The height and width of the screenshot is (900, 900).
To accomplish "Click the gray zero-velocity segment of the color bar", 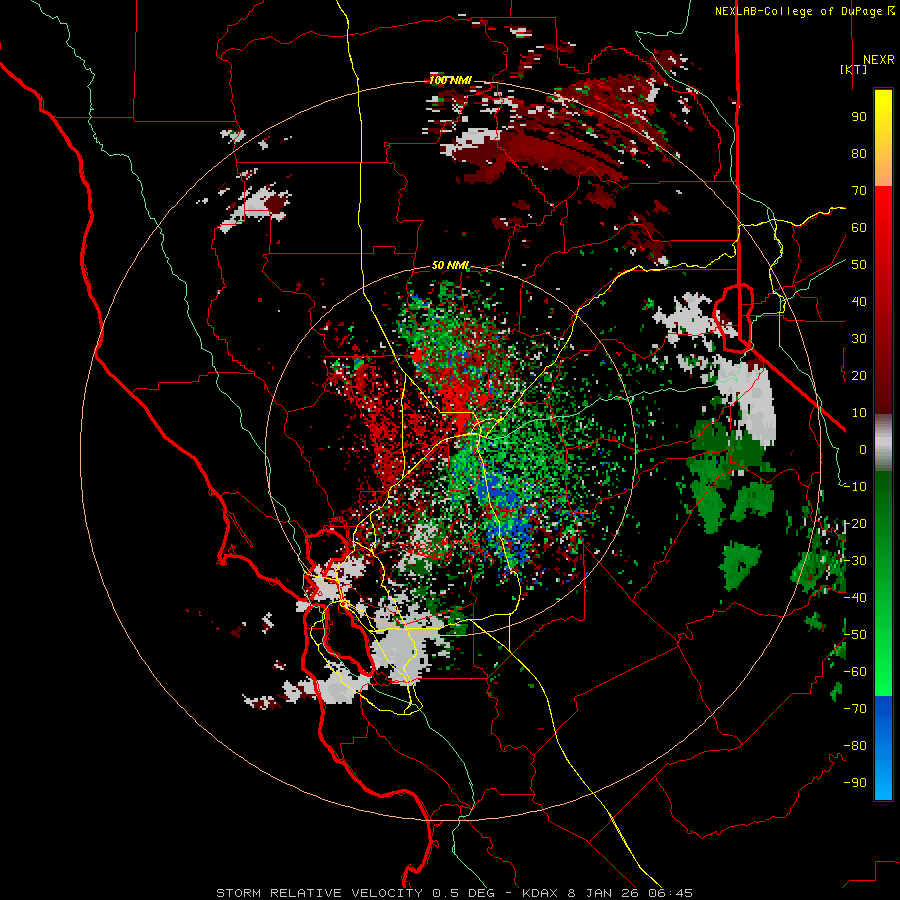I will pyautogui.click(x=883, y=443).
